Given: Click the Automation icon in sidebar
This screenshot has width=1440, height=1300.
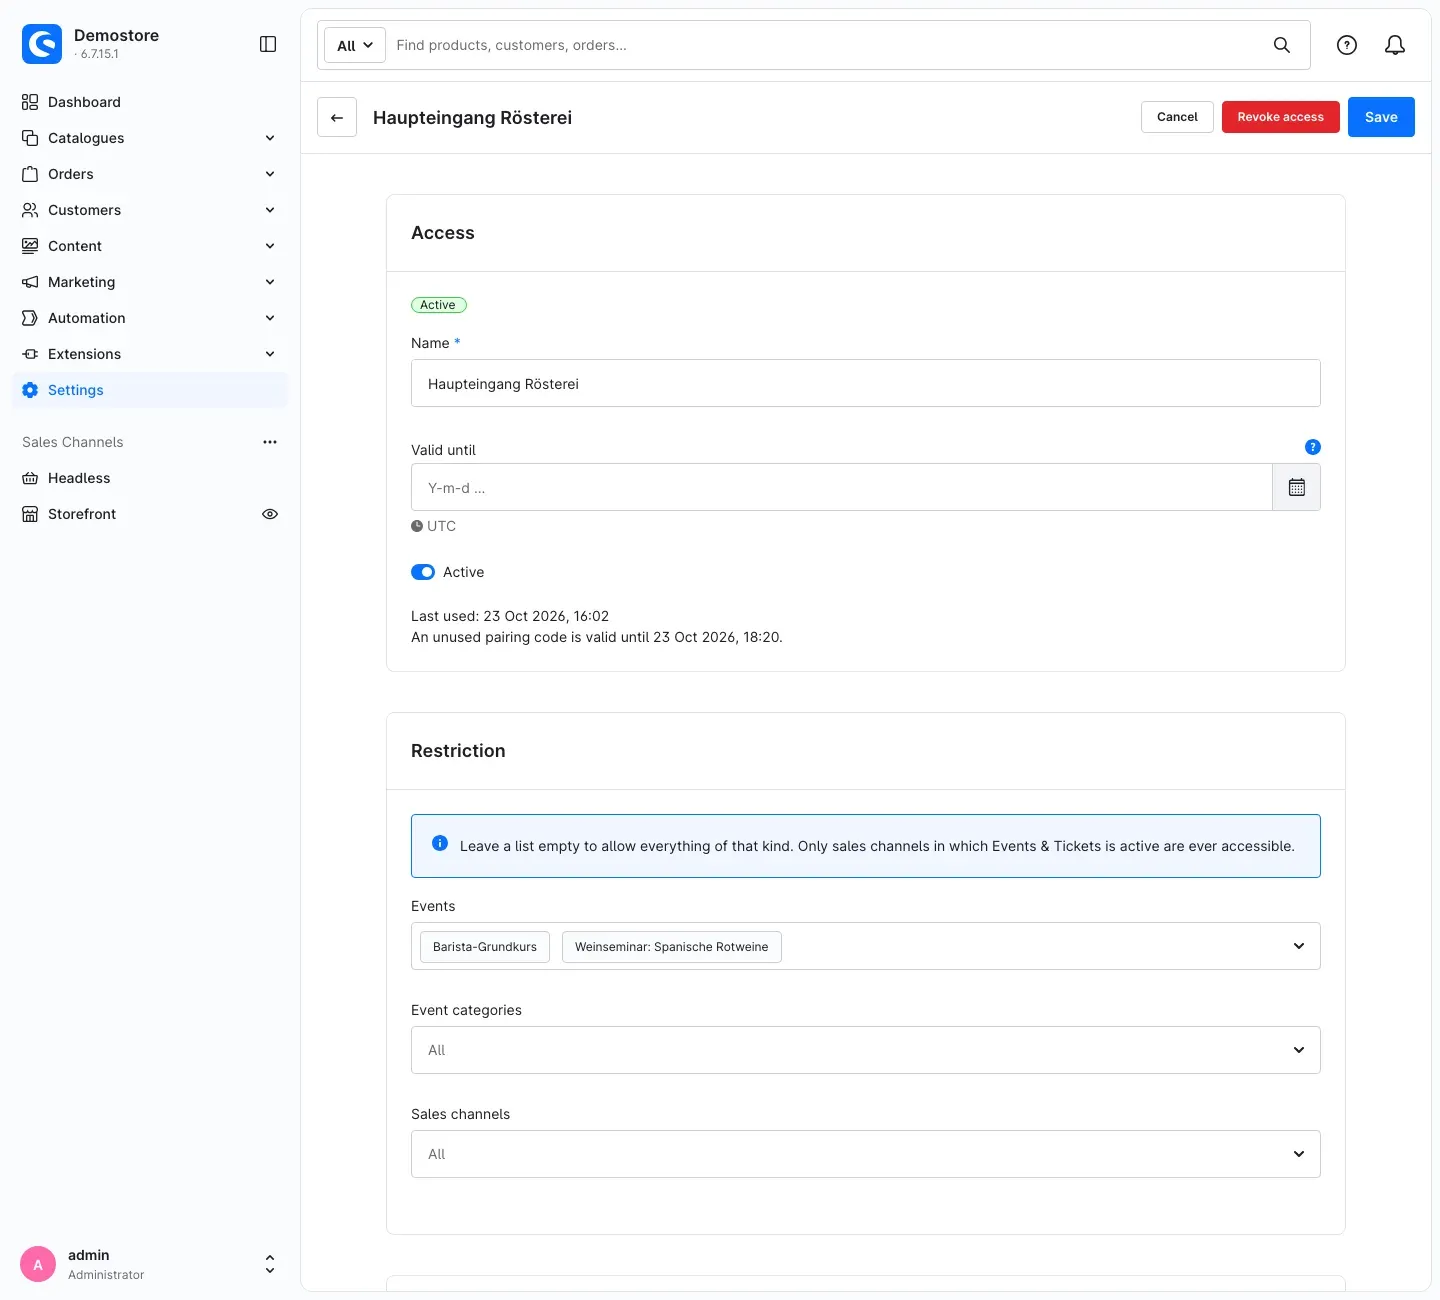Looking at the screenshot, I should click(x=30, y=318).
